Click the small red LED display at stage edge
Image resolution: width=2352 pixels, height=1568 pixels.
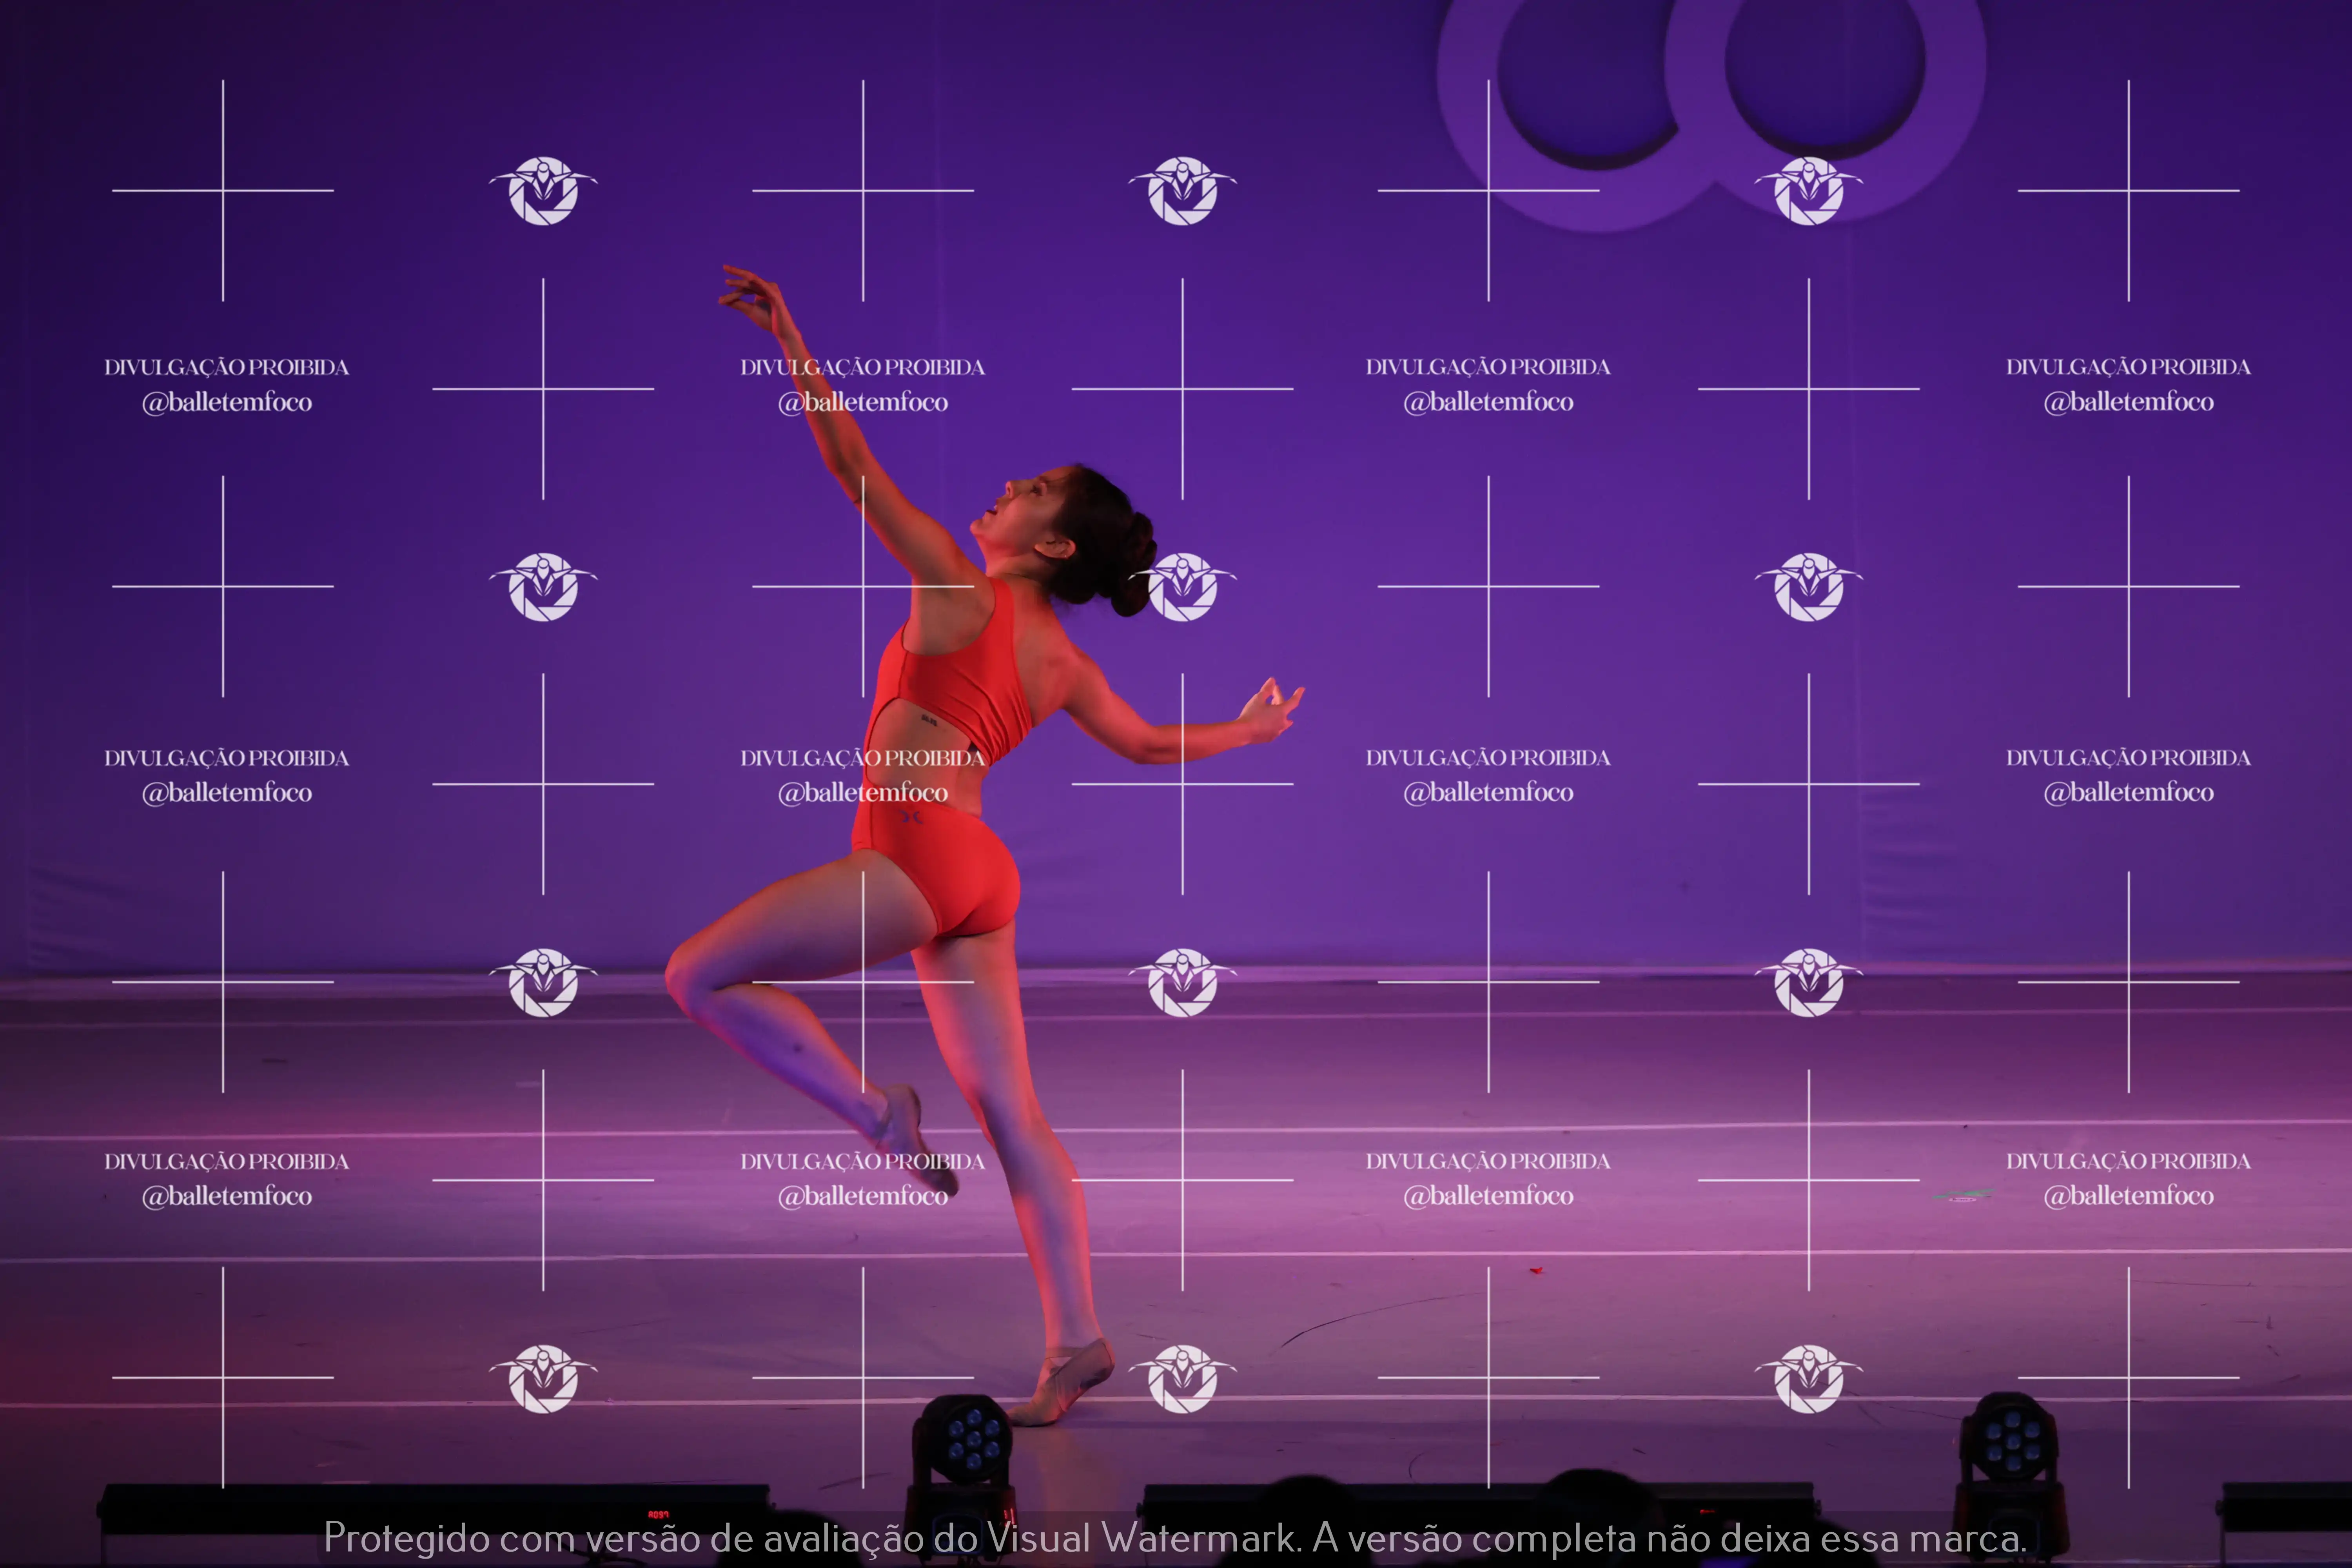click(x=658, y=1515)
